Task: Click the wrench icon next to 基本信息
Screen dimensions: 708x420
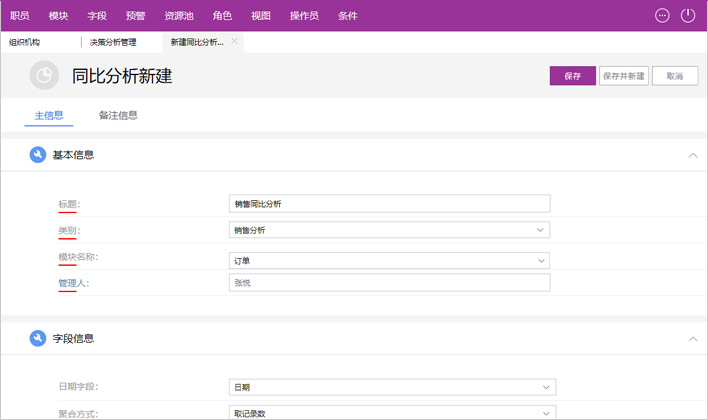Action: click(38, 155)
